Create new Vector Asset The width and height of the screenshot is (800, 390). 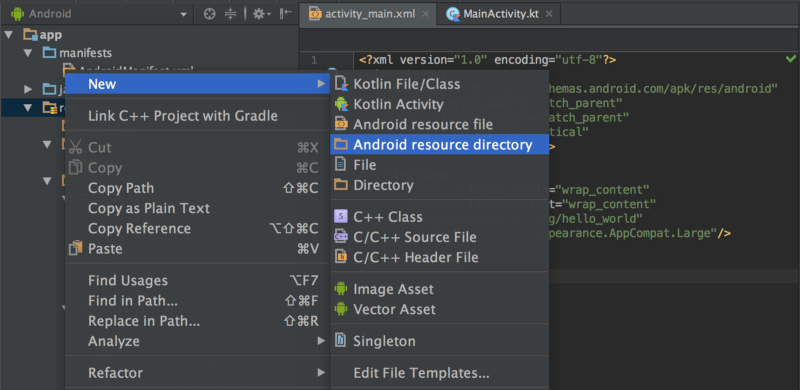(440, 309)
